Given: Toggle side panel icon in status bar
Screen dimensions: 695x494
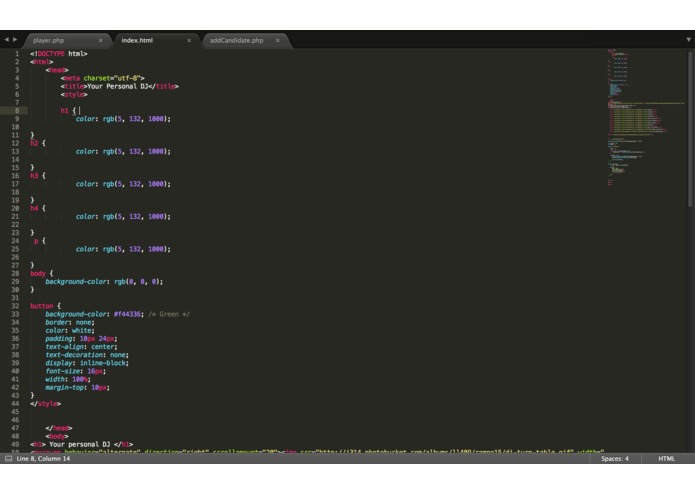Looking at the screenshot, I should [x=8, y=459].
